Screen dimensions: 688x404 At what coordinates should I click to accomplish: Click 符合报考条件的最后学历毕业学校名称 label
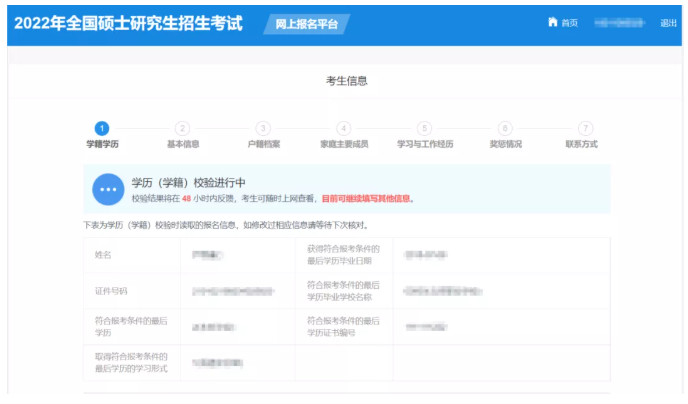pos(343,291)
